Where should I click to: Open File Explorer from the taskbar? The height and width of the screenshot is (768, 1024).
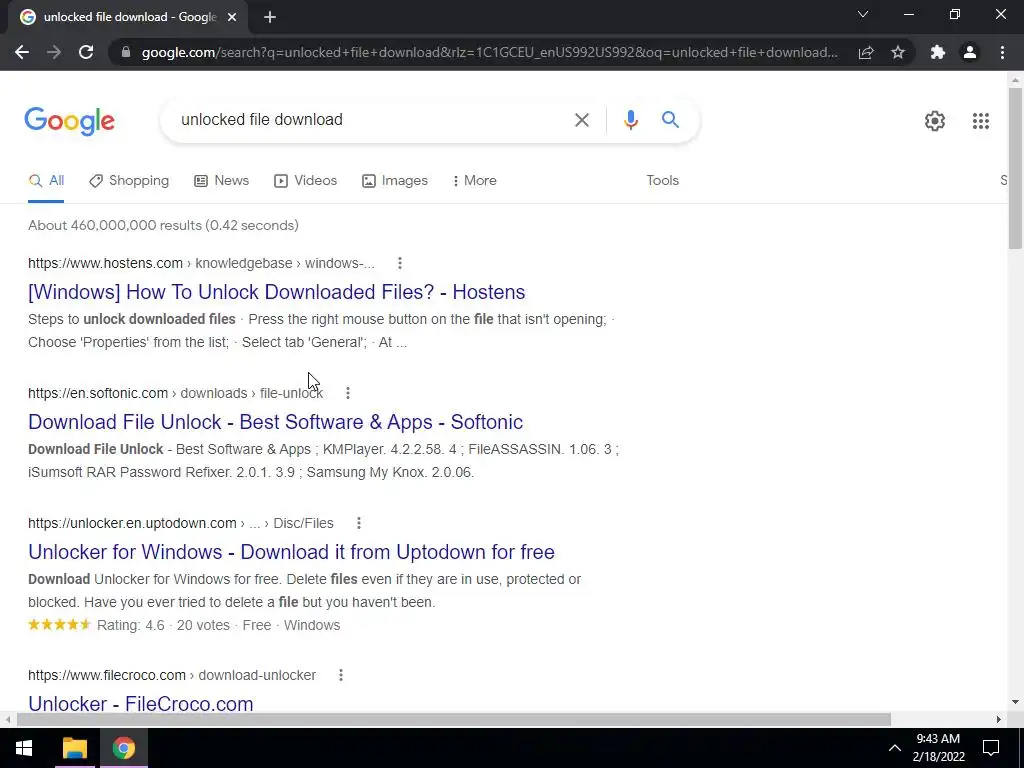74,748
